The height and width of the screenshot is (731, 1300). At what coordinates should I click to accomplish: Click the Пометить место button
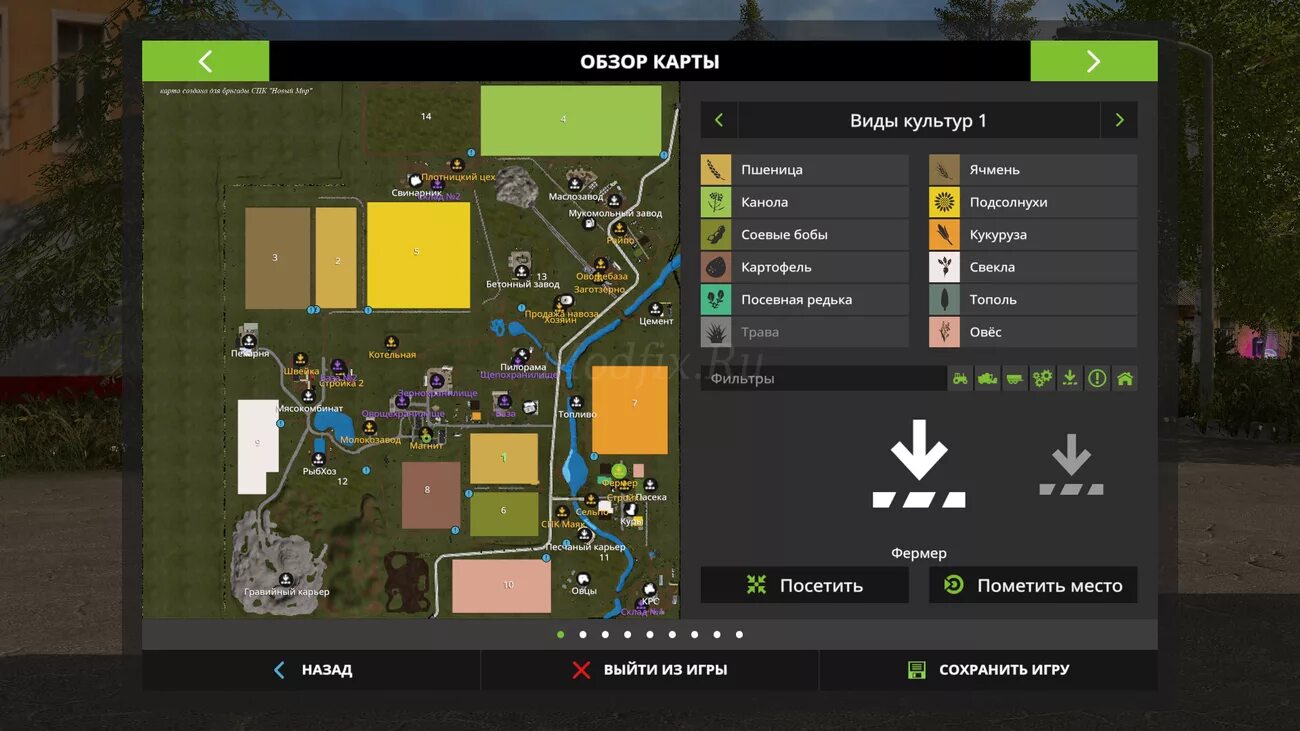(x=1033, y=585)
